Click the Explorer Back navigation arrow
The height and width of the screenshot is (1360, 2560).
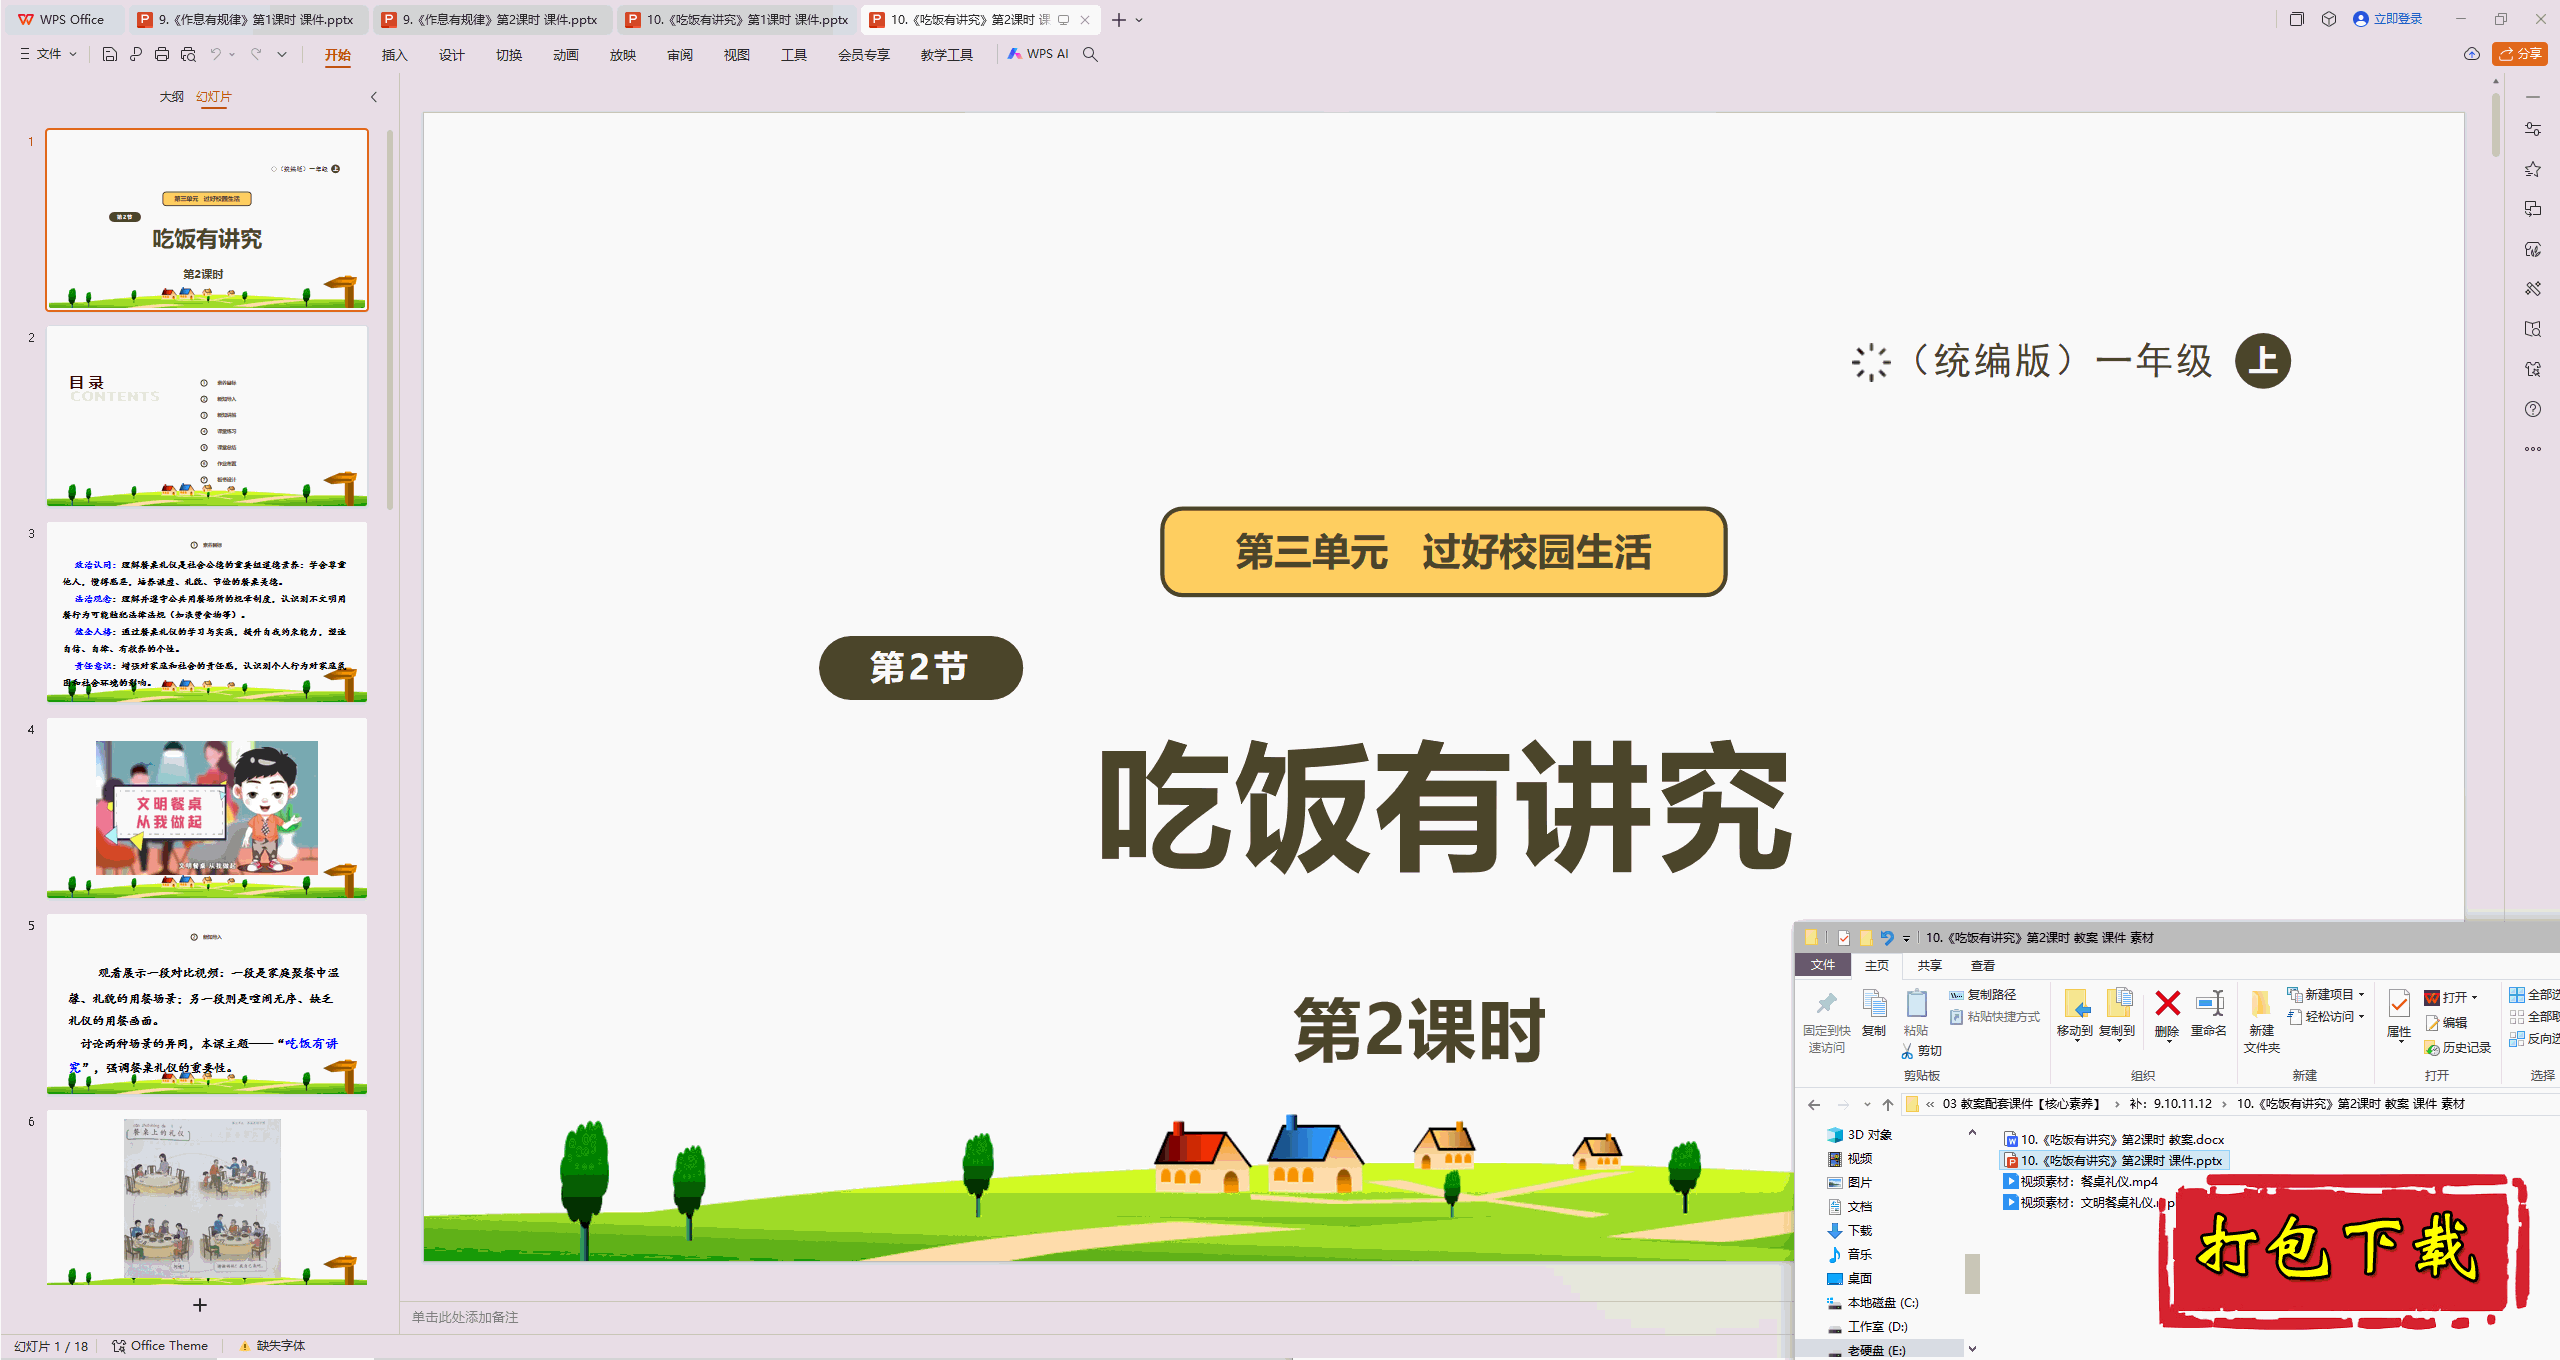click(x=1814, y=1104)
